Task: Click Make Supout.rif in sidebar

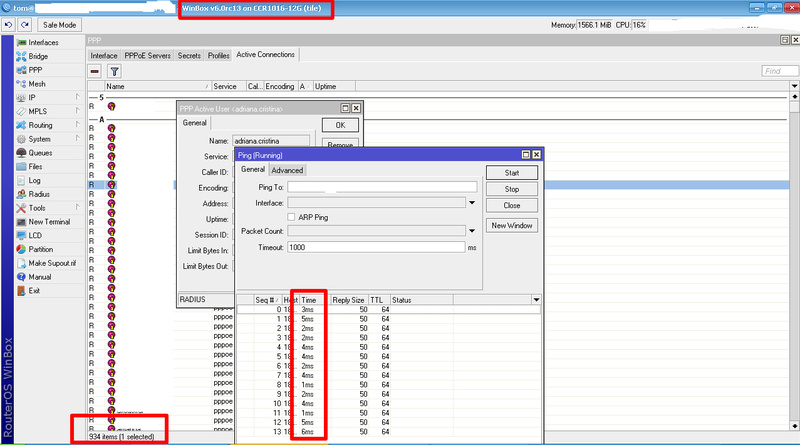Action: pyautogui.click(x=52, y=263)
